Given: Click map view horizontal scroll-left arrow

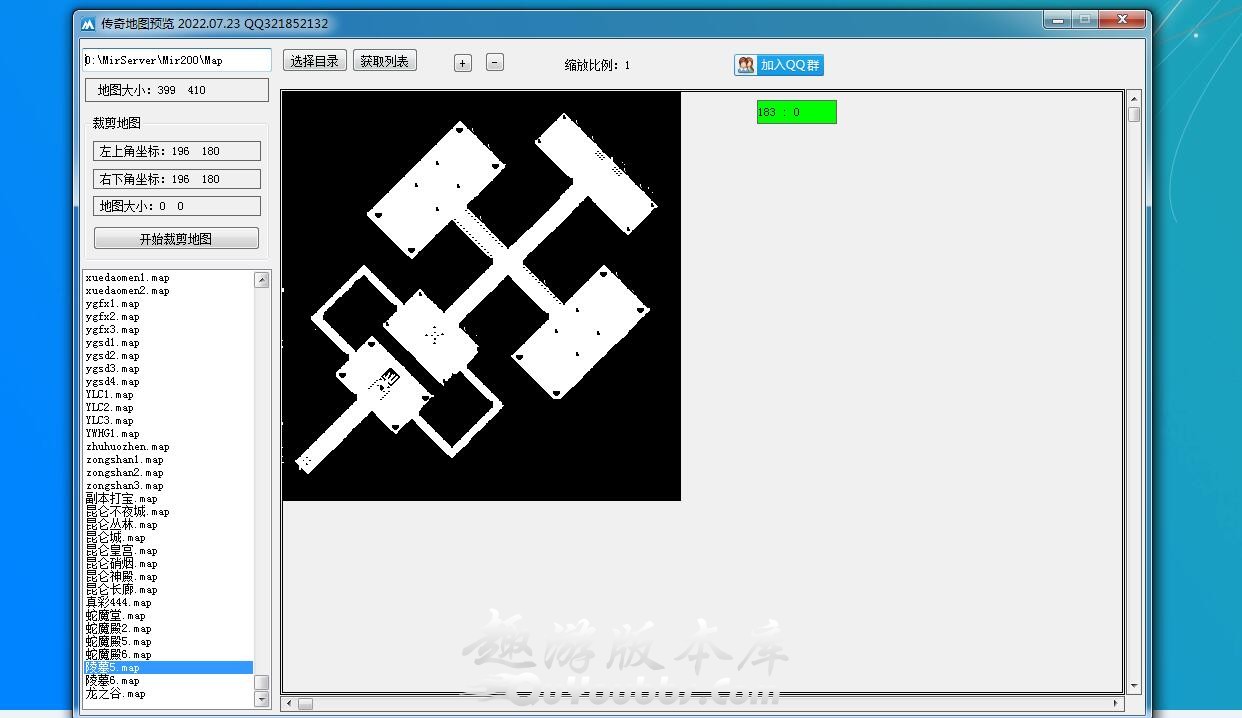Looking at the screenshot, I should pos(289,704).
